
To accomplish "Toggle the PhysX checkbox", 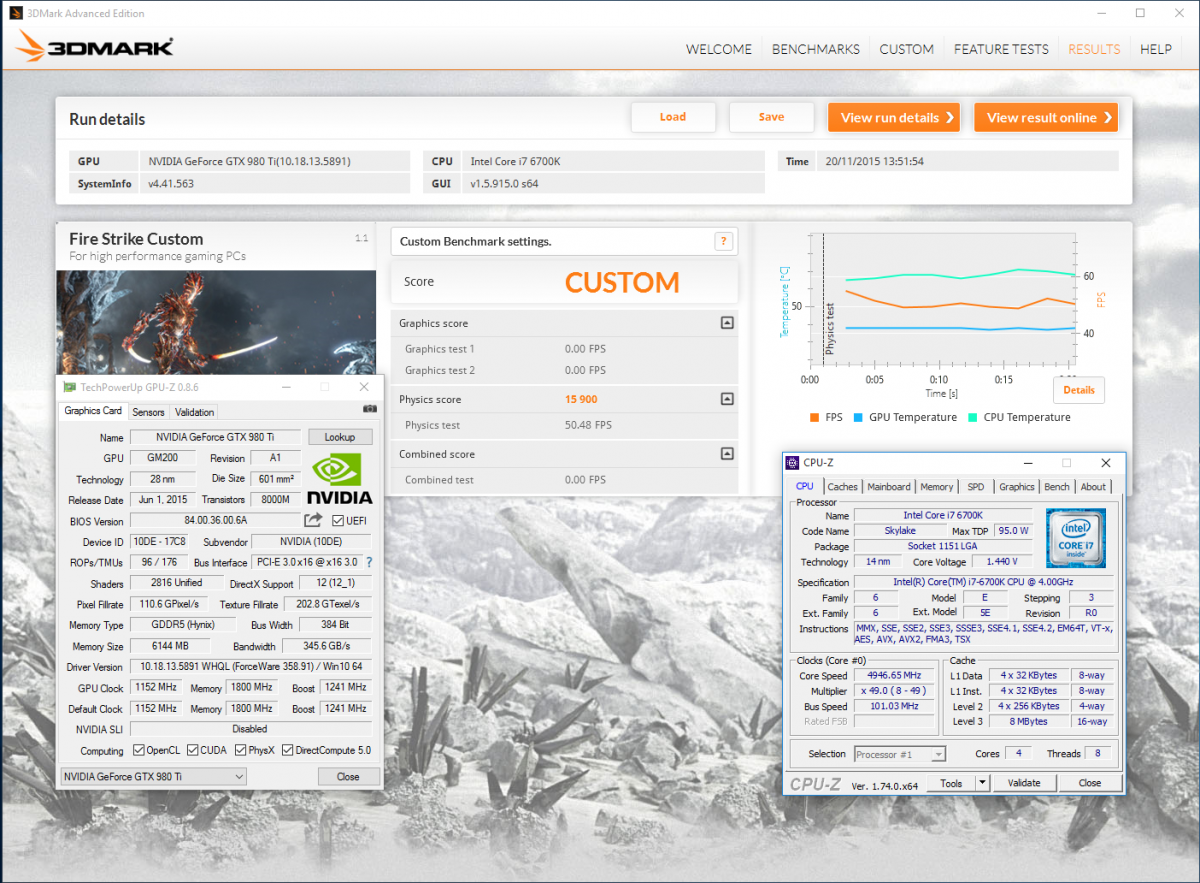I will click(x=240, y=750).
